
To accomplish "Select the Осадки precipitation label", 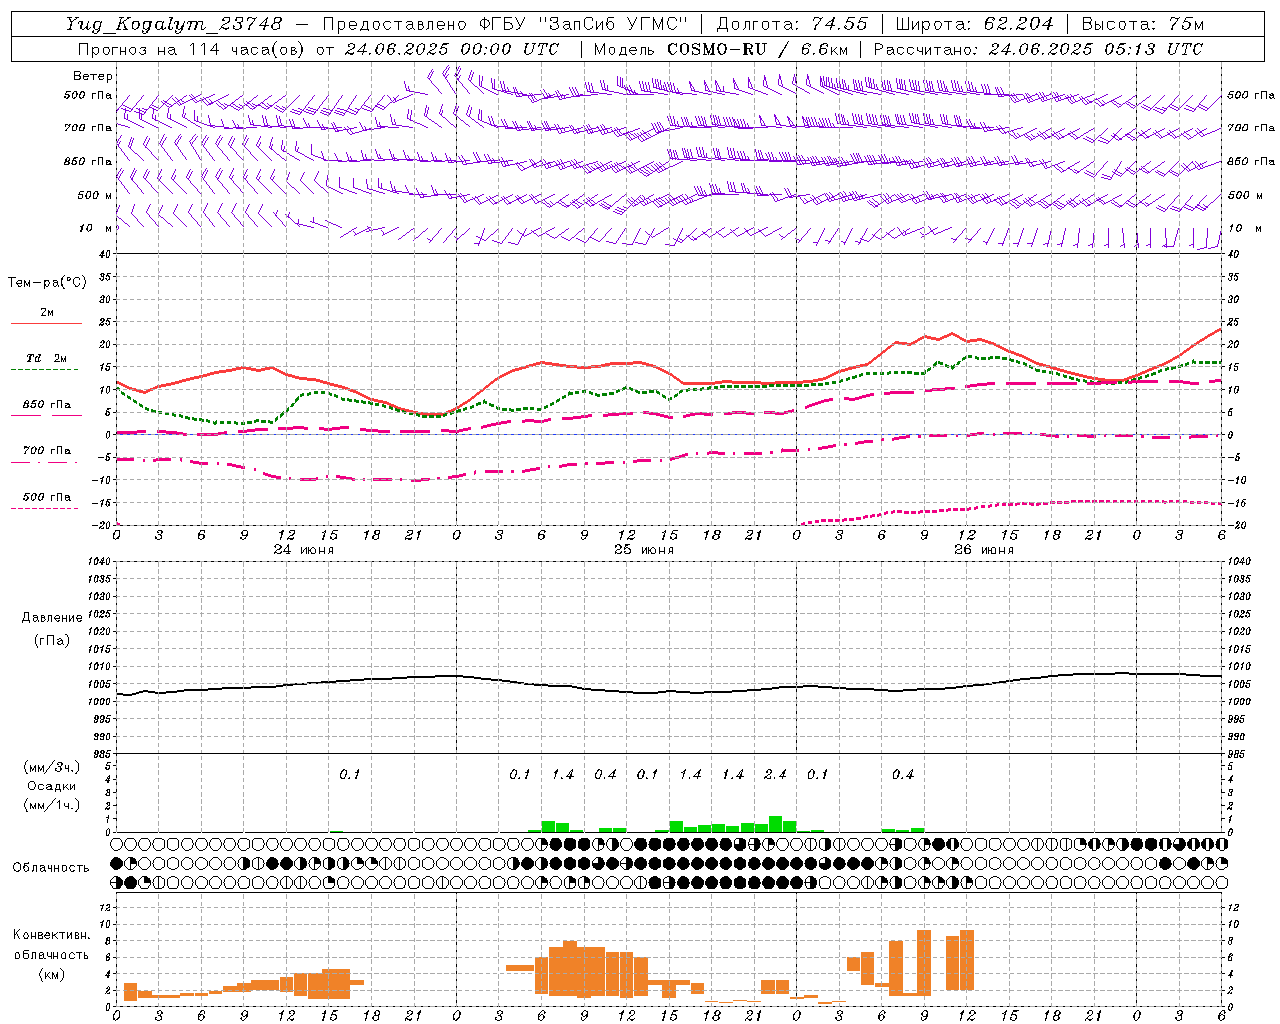I will (51, 786).
